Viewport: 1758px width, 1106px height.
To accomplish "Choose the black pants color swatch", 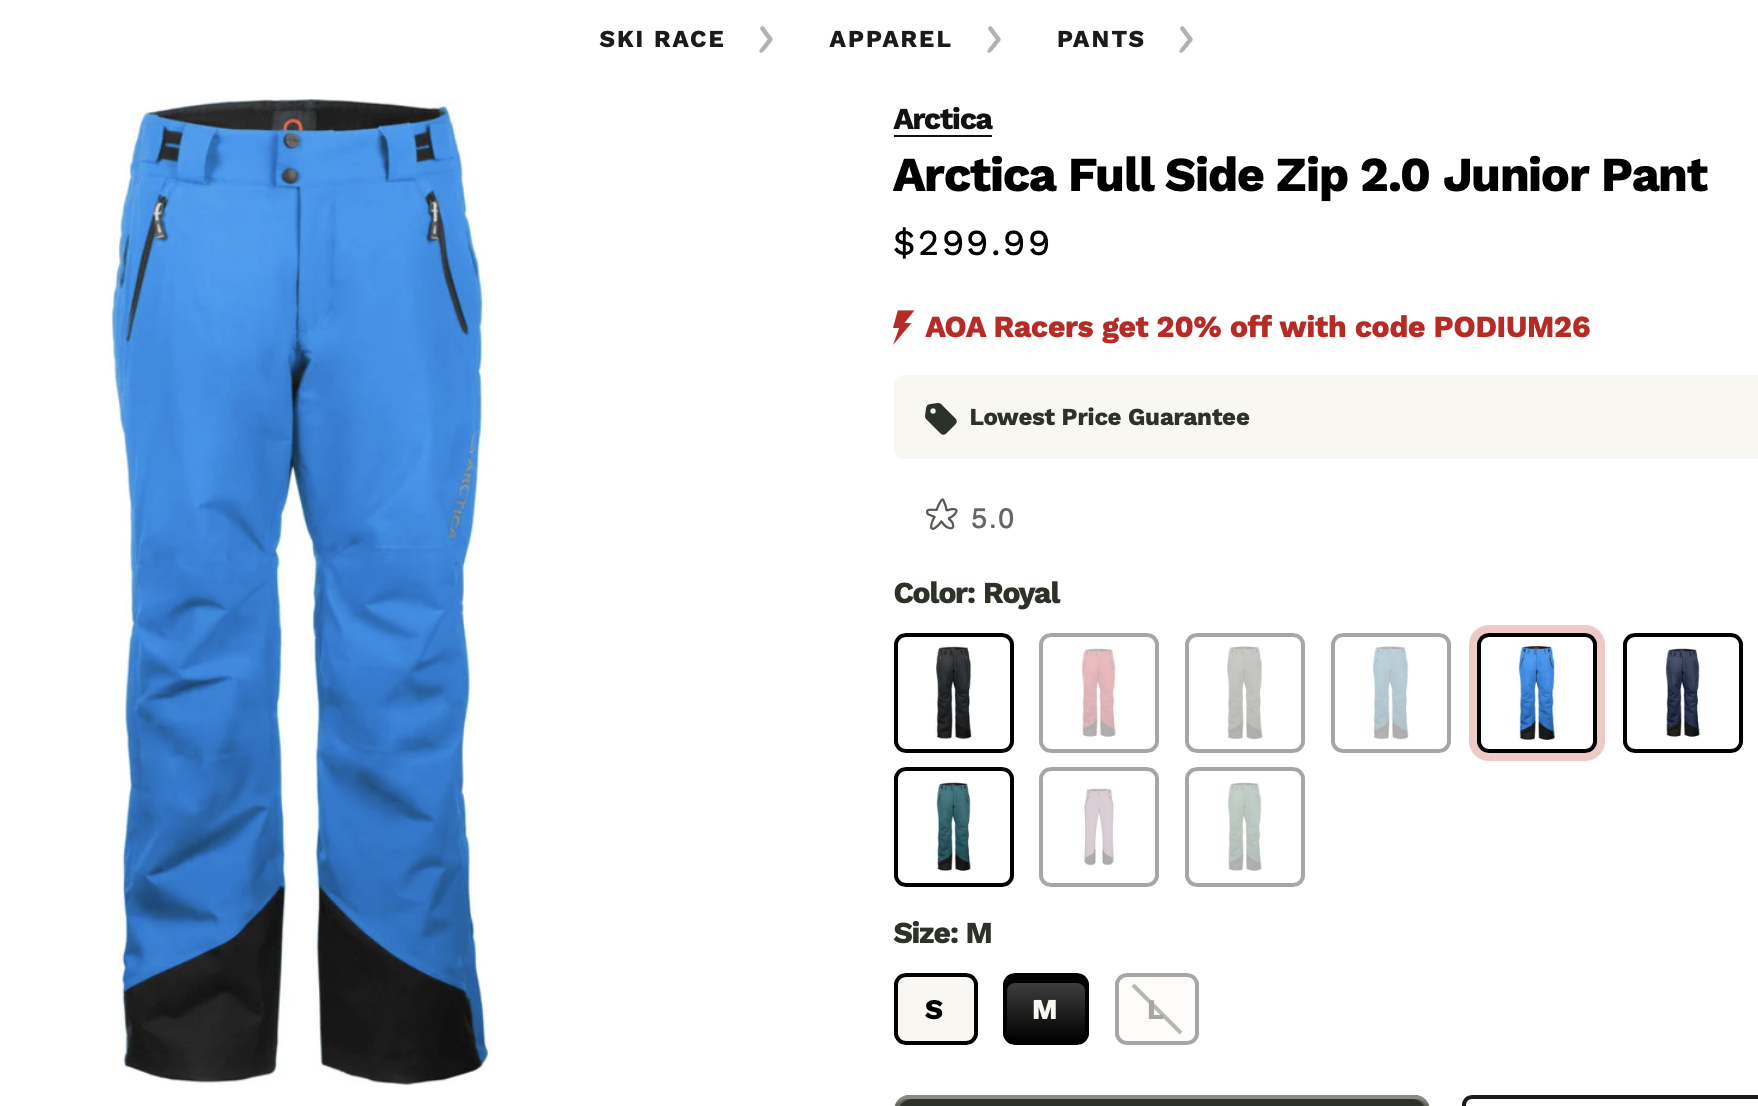I will [x=954, y=693].
